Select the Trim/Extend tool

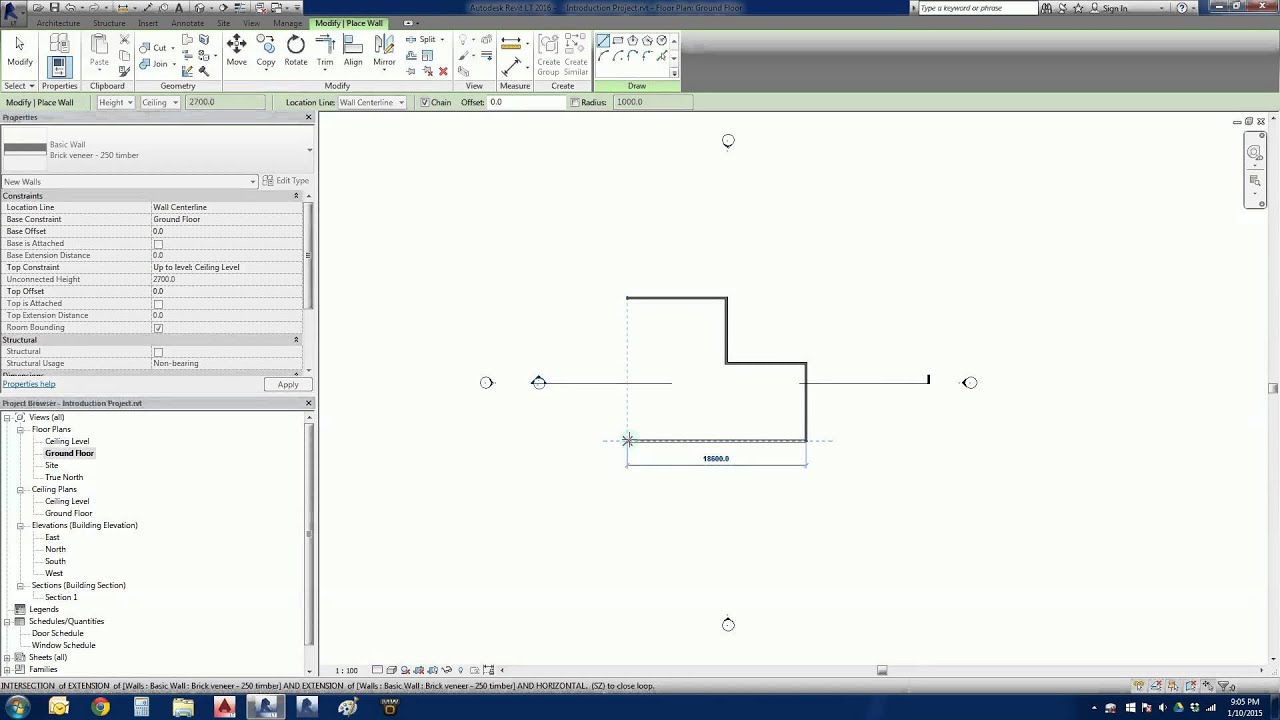(325, 50)
